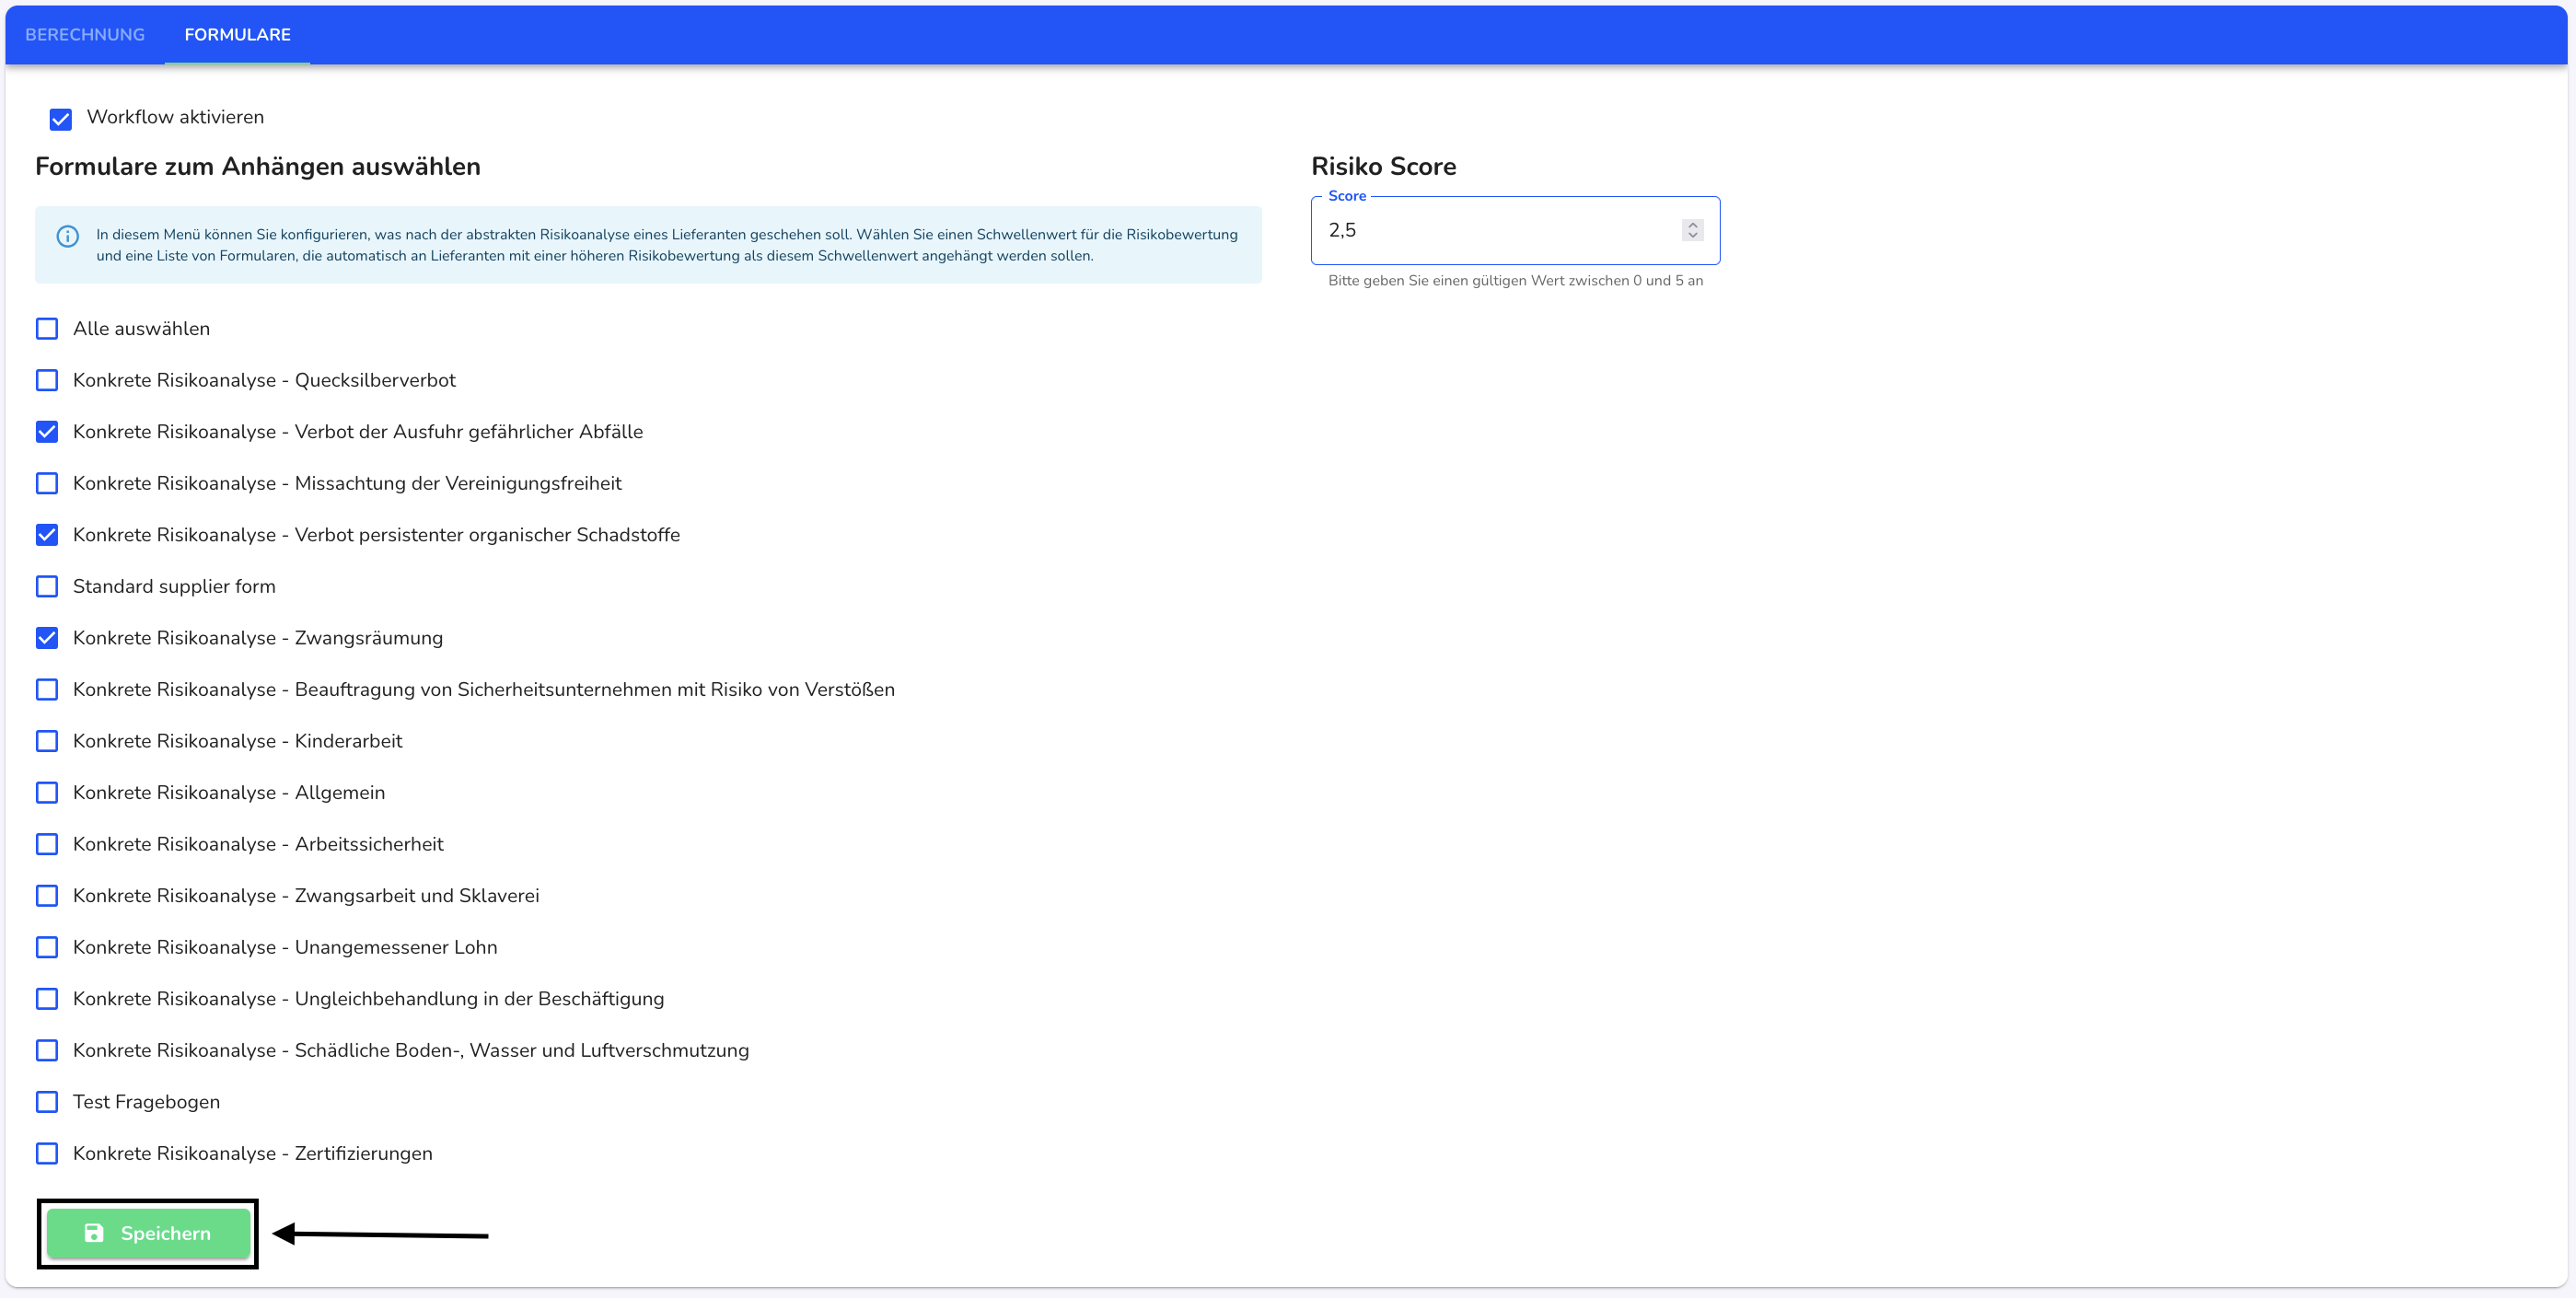Click the Risiko Score heading
This screenshot has width=2576, height=1298.
pos(1383,166)
